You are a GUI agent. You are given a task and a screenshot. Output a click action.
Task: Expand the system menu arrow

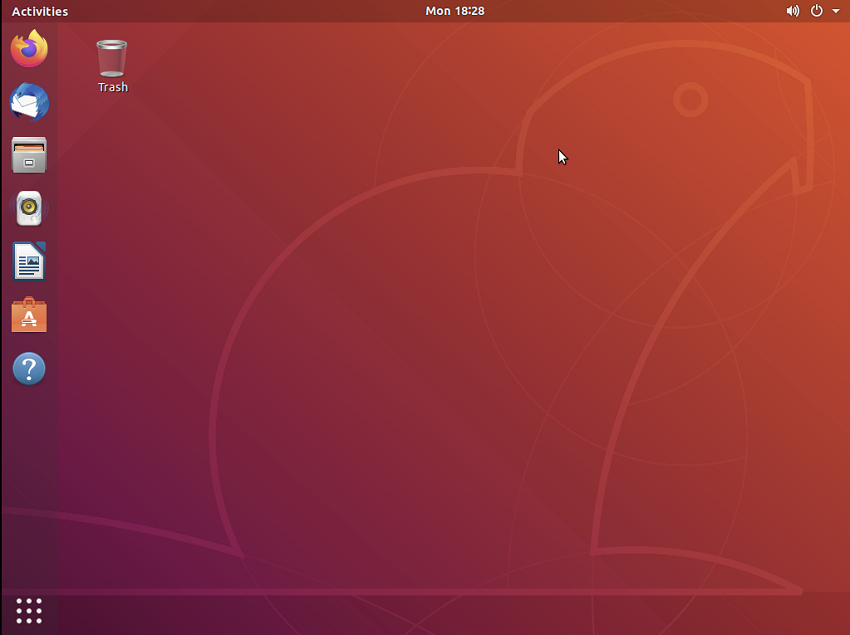tap(836, 11)
